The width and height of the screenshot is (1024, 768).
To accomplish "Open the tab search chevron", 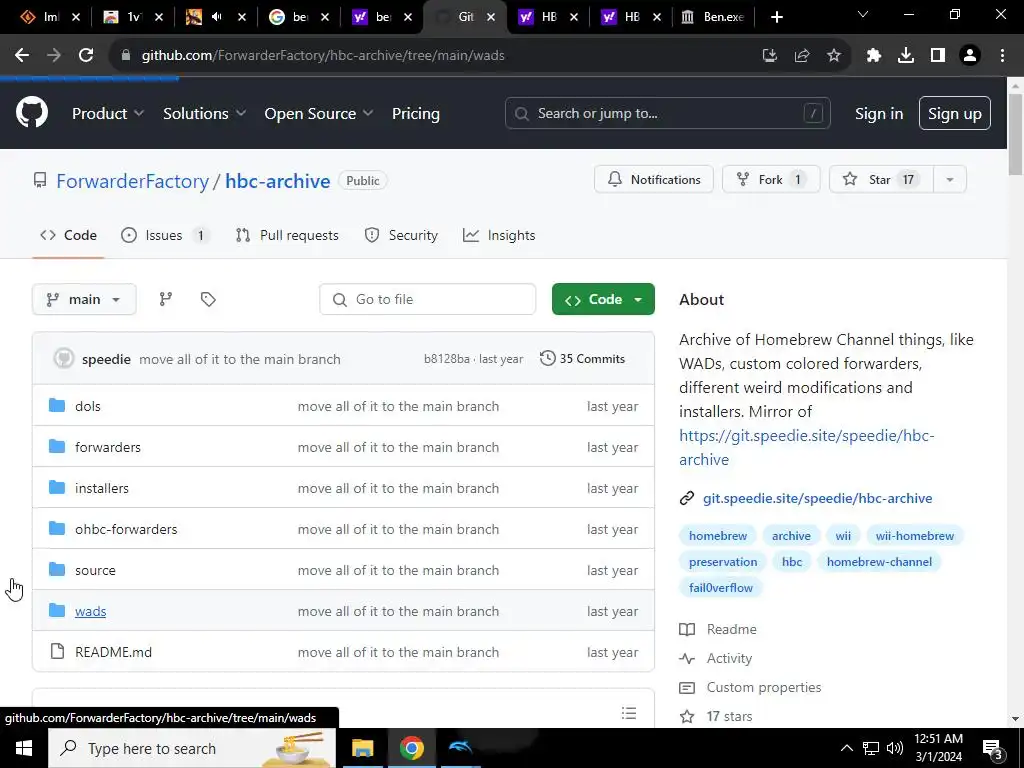I will [x=863, y=14].
